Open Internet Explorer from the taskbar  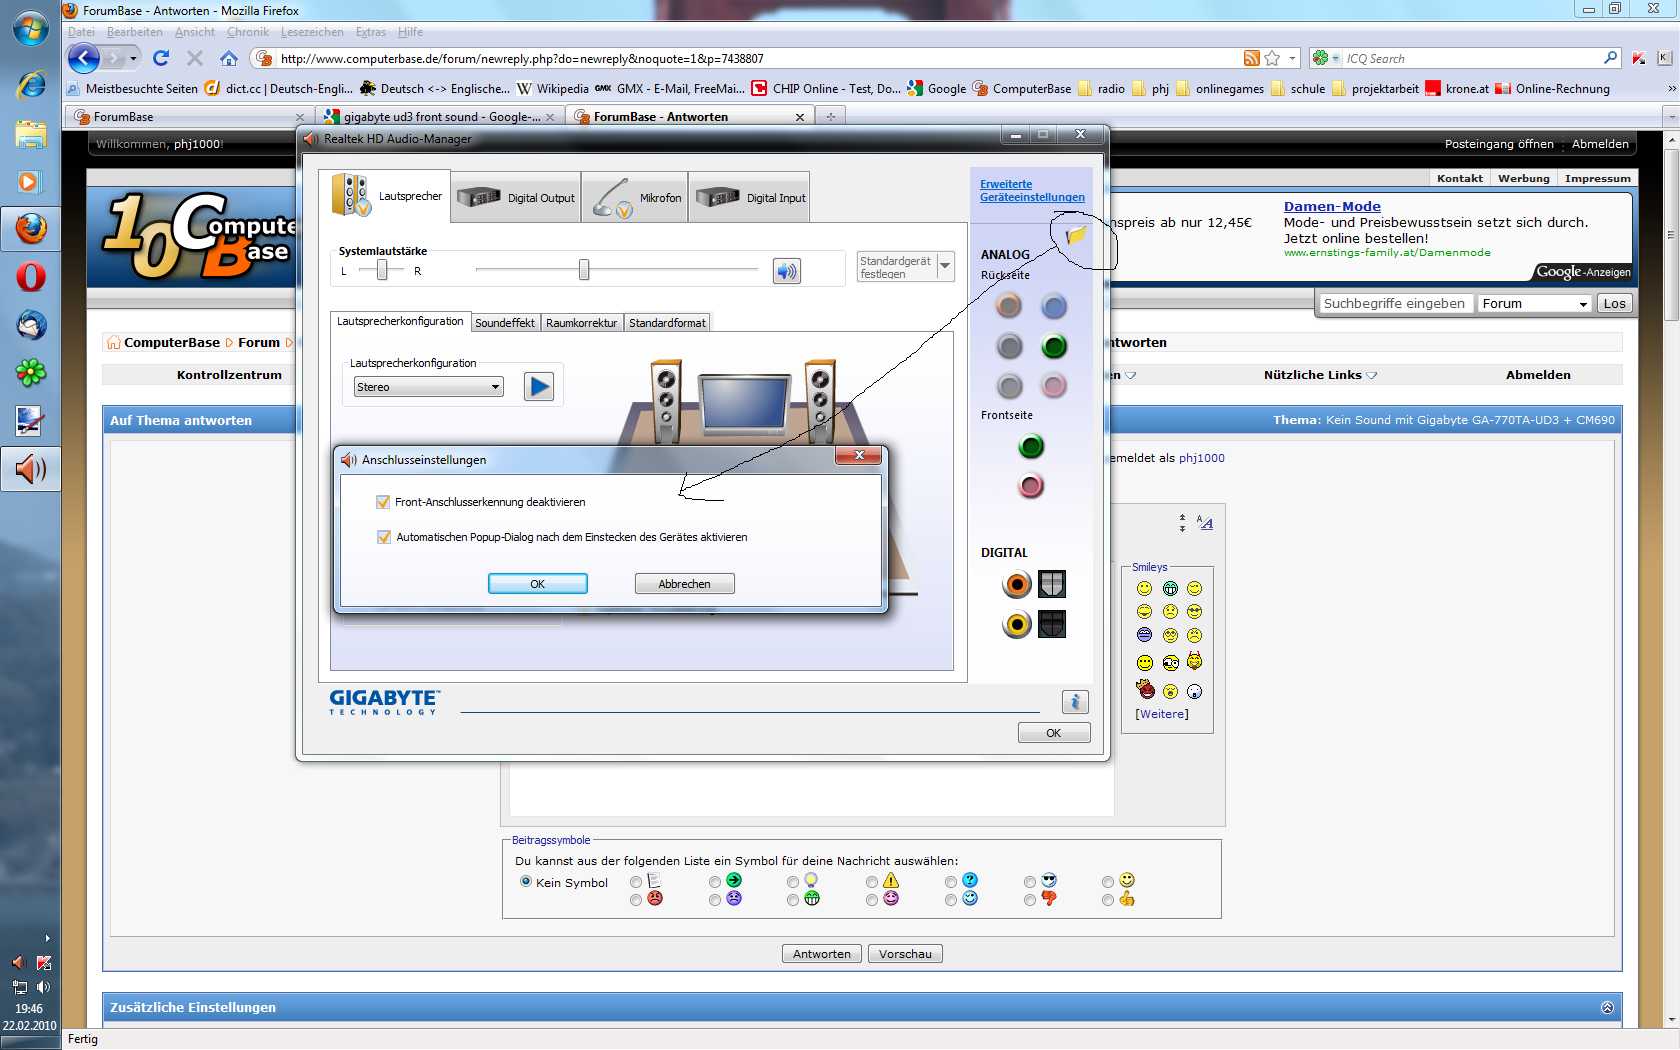coord(31,85)
